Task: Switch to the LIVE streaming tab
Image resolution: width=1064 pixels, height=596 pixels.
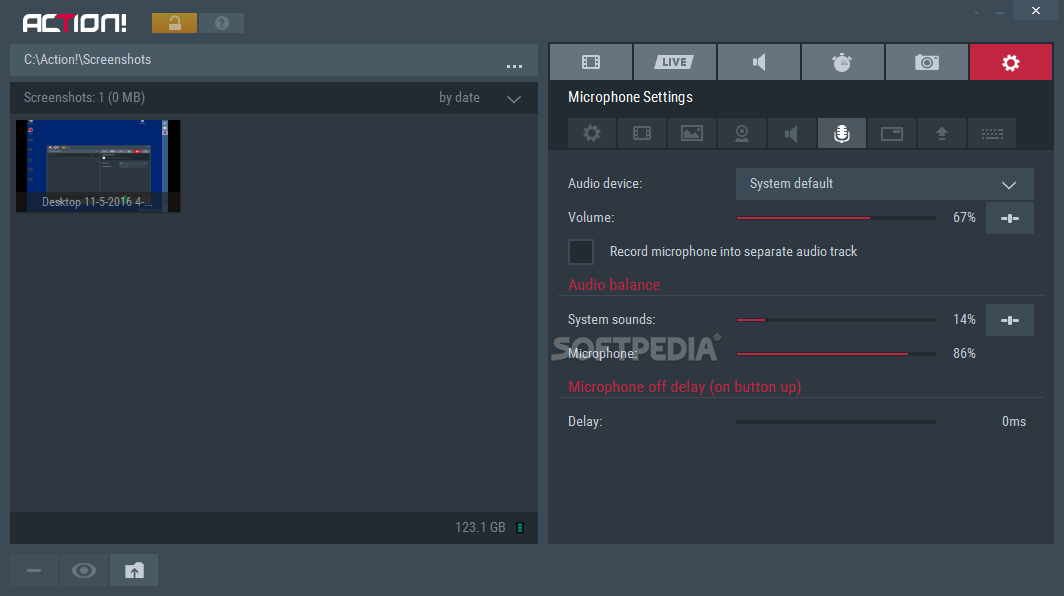Action: point(674,62)
